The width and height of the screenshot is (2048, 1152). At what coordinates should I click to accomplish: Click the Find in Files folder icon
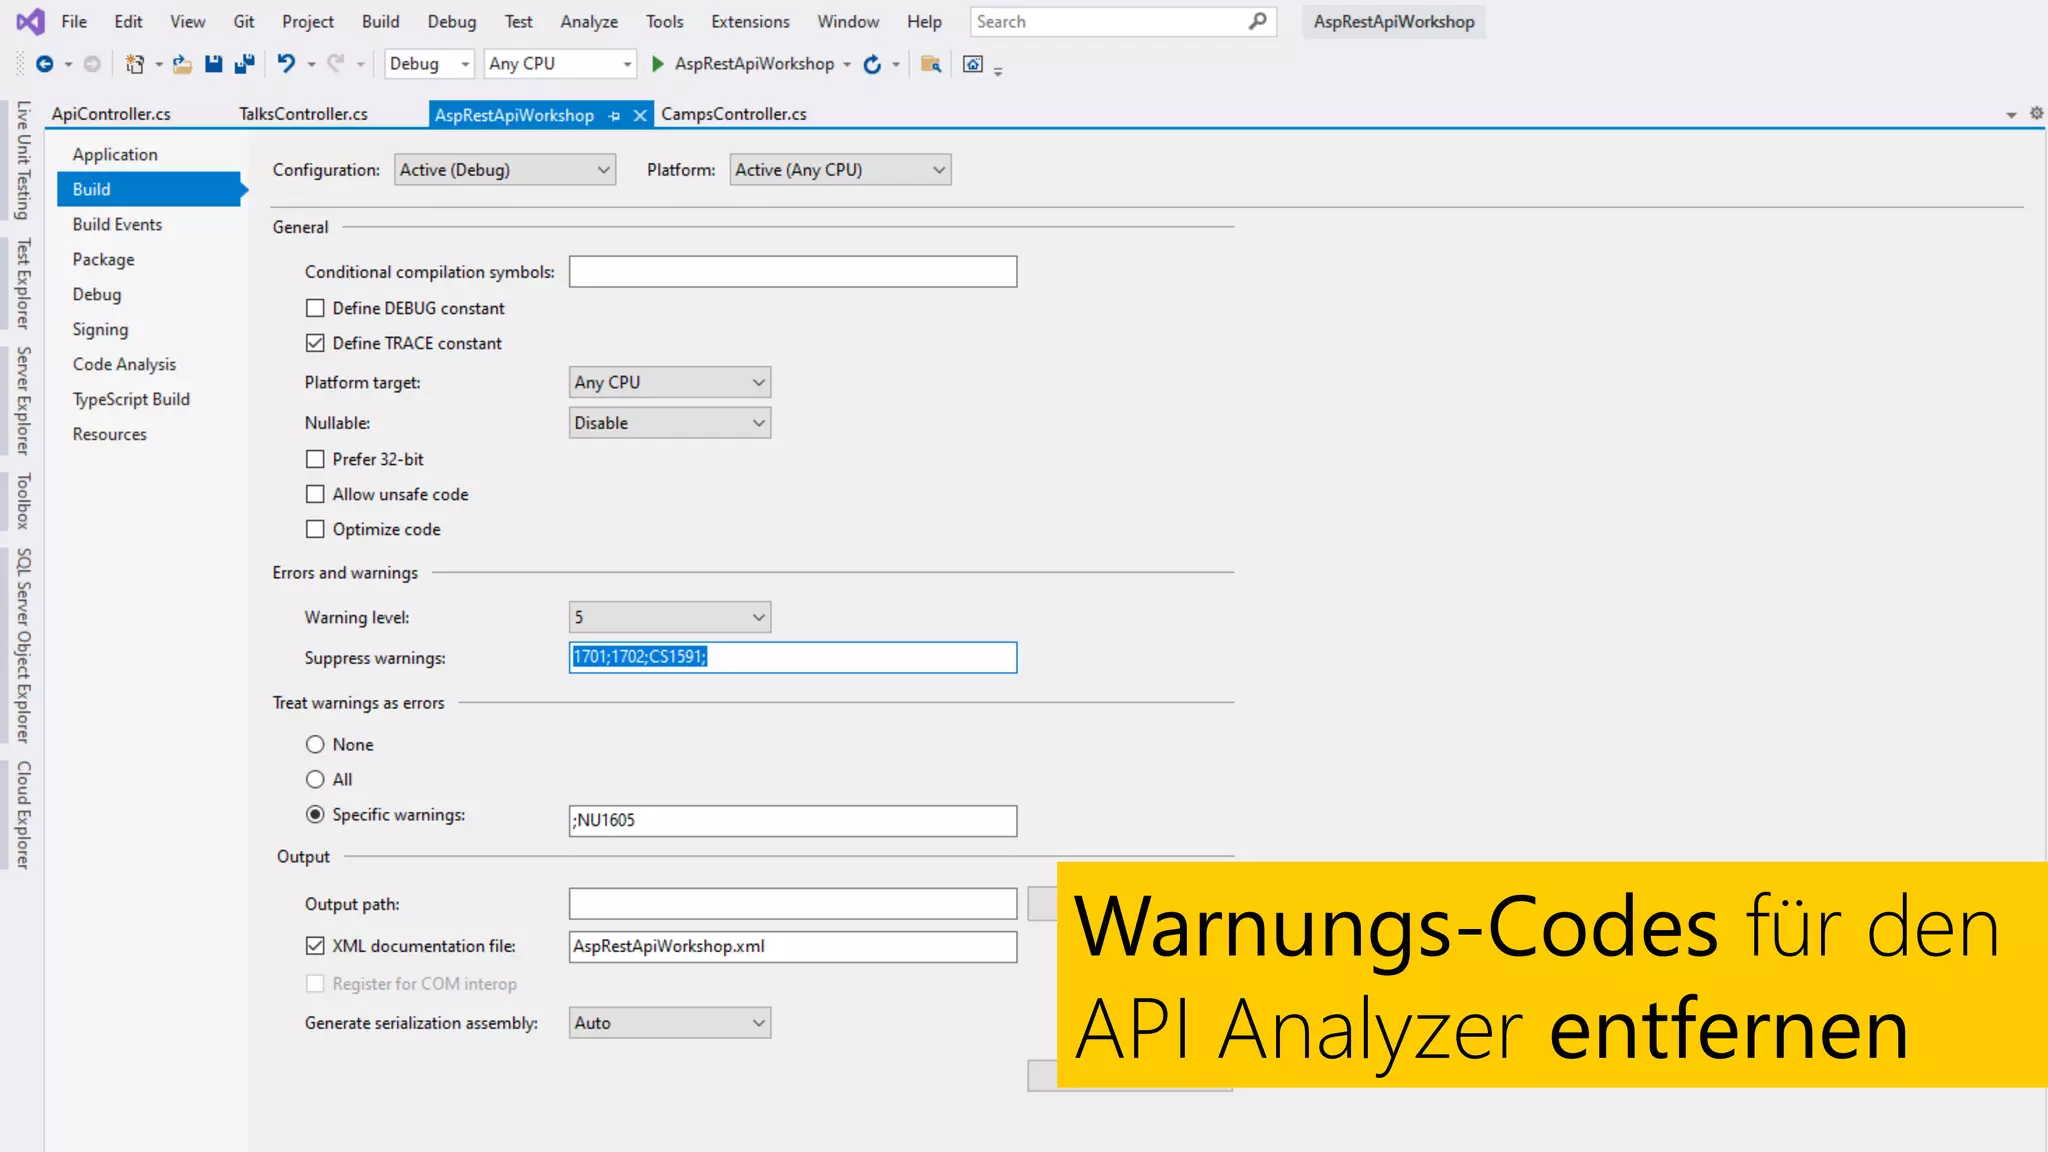pyautogui.click(x=931, y=64)
